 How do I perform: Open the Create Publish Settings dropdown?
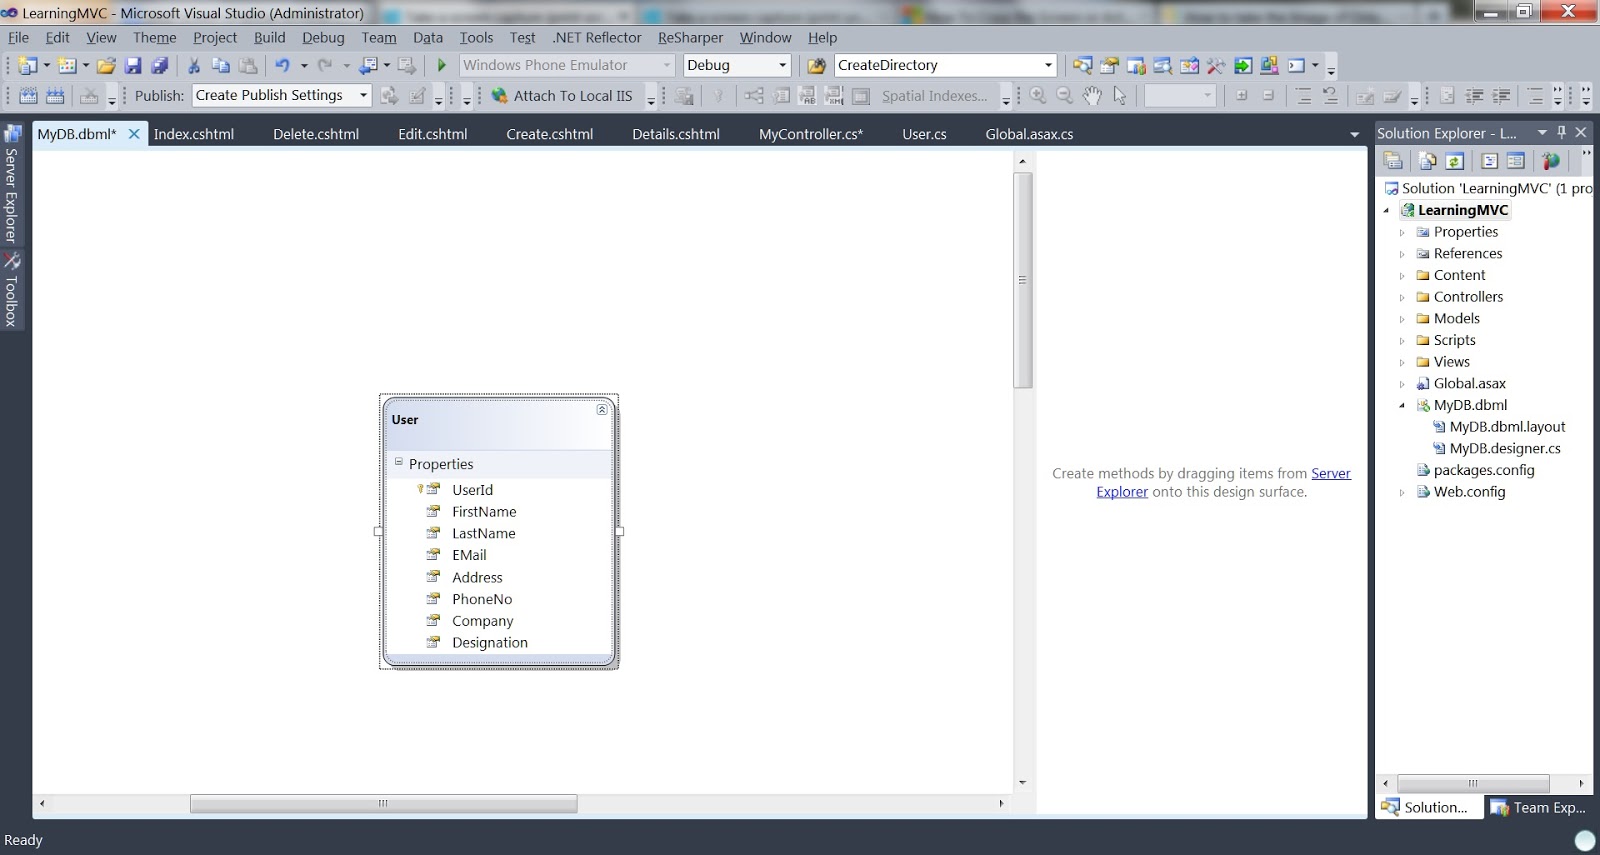pyautogui.click(x=363, y=96)
